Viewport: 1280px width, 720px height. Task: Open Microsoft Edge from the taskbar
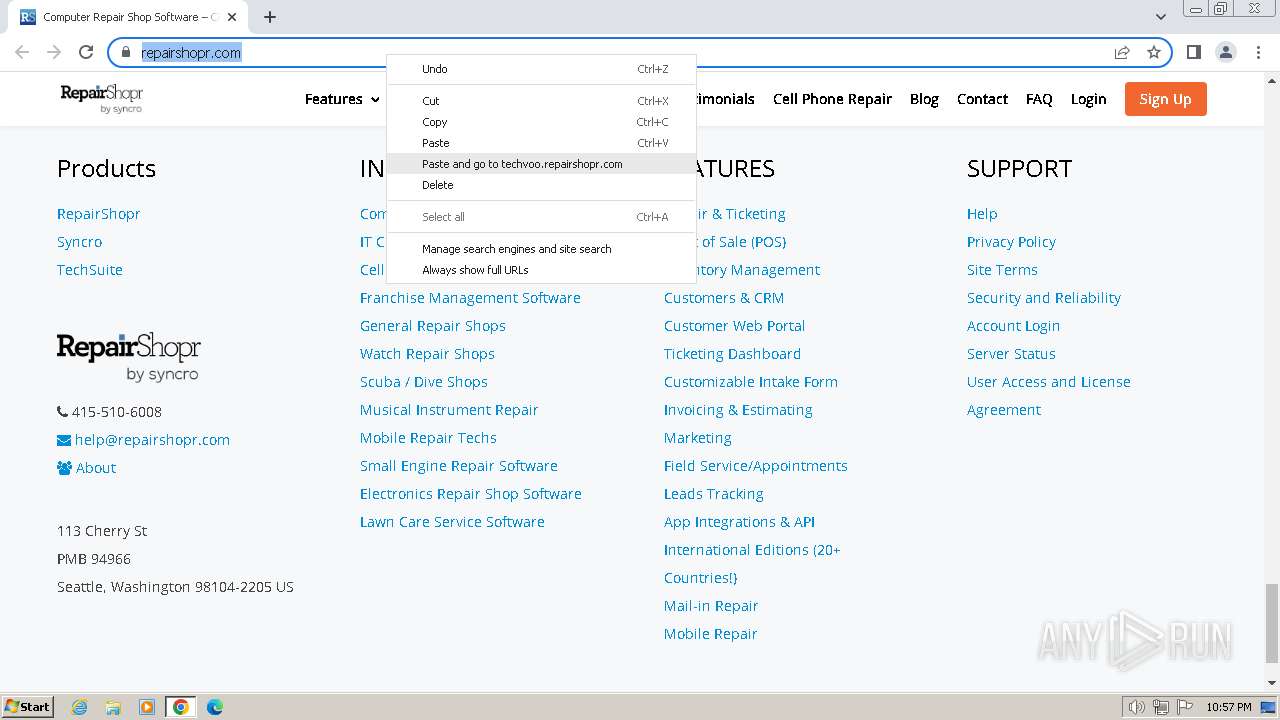(x=215, y=707)
